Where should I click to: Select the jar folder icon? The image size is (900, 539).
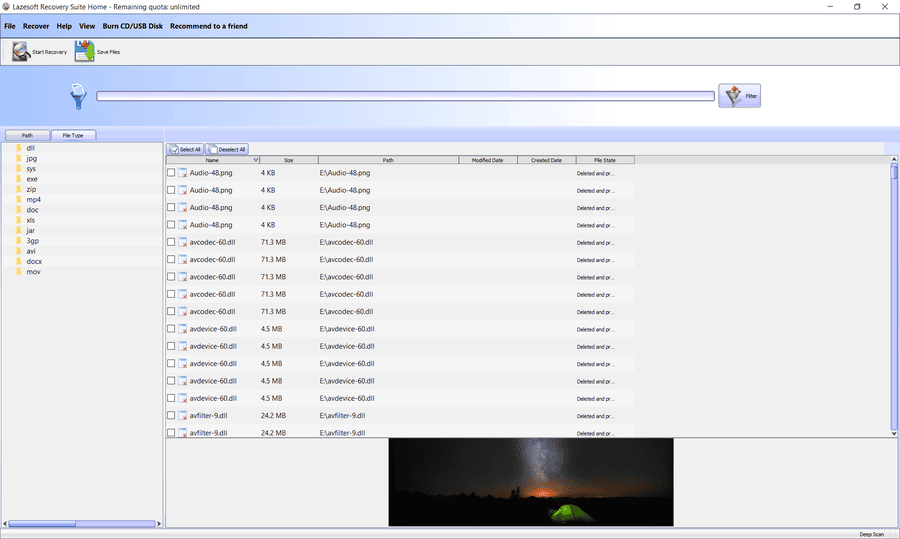pos(18,230)
